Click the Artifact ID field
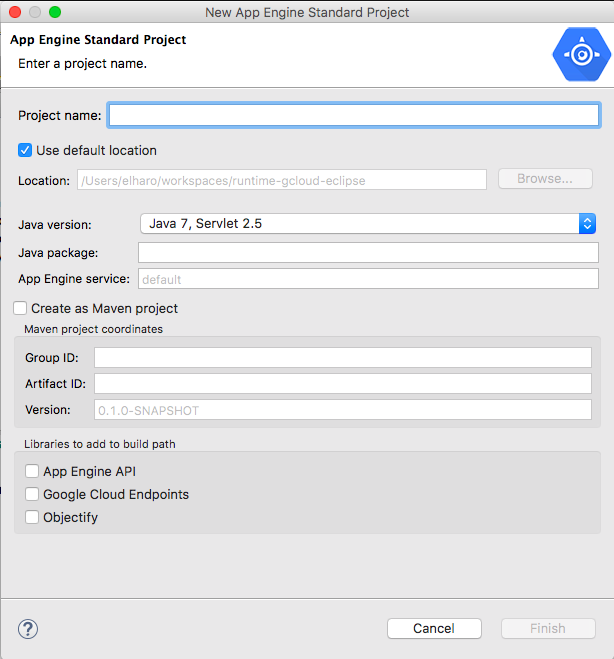 pyautogui.click(x=343, y=384)
